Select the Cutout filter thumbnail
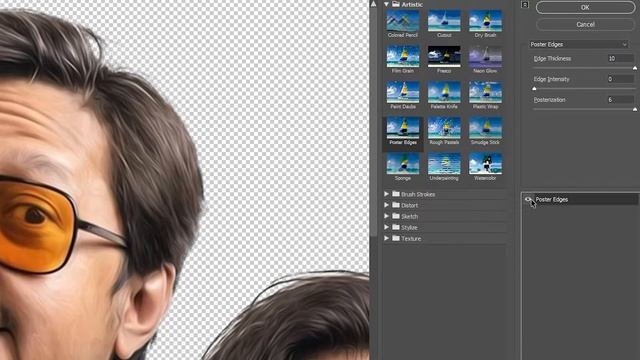Image resolution: width=640 pixels, height=360 pixels. (444, 21)
